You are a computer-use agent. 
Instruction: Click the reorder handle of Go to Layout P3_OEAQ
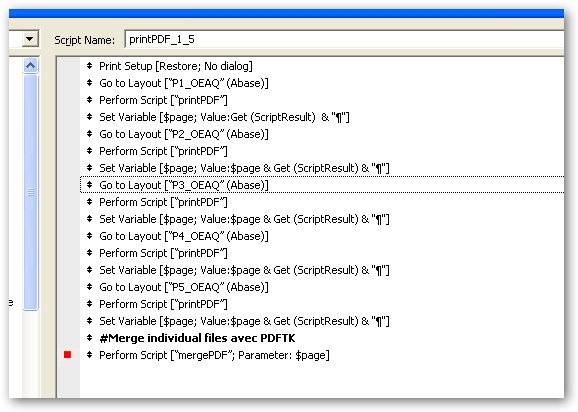click(89, 185)
